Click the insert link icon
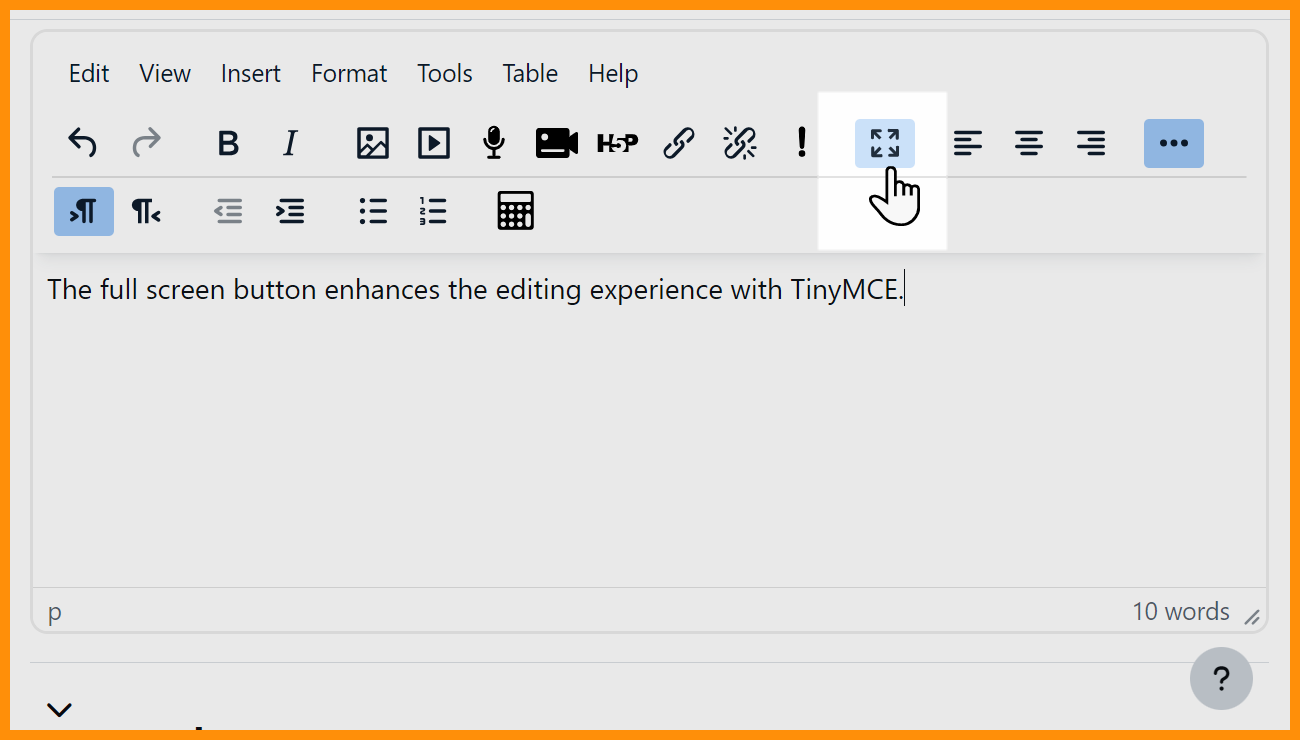1300x740 pixels. [x=679, y=143]
